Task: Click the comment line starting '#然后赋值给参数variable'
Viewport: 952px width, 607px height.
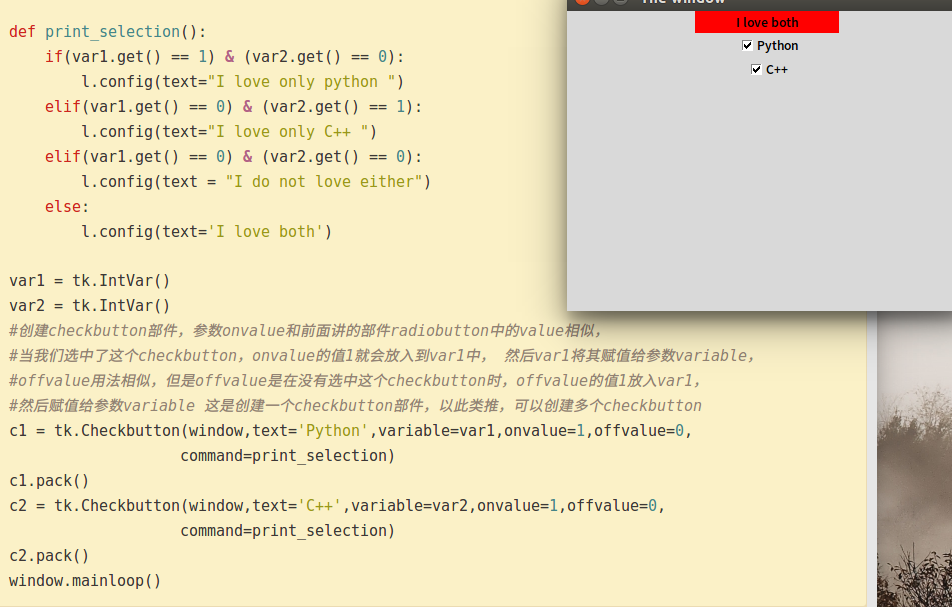Action: (355, 405)
